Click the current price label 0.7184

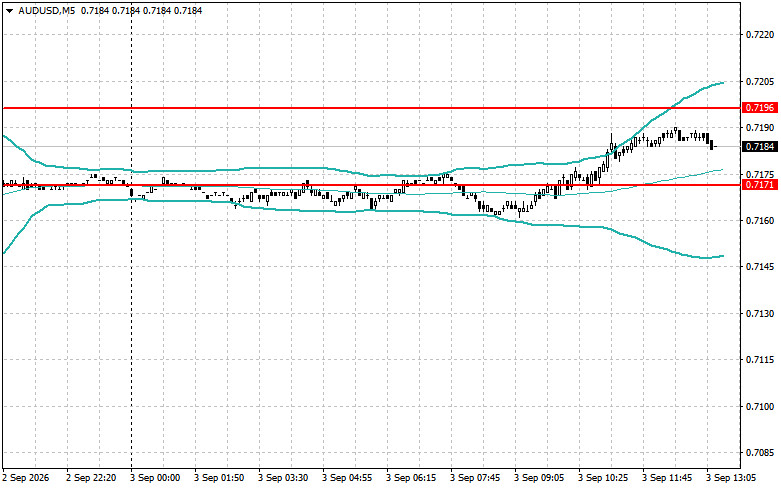(760, 146)
